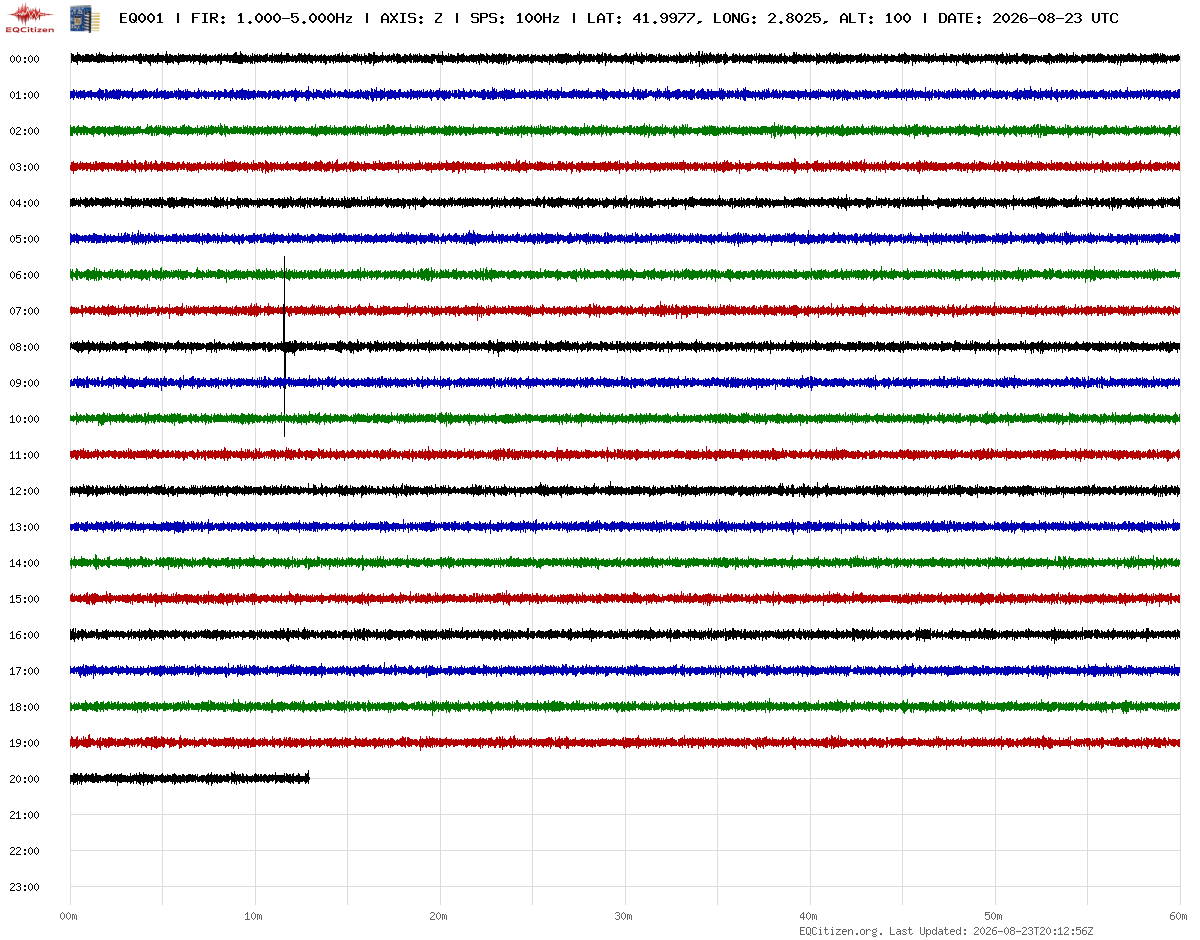Click the 07:00 hour label

tap(24, 311)
